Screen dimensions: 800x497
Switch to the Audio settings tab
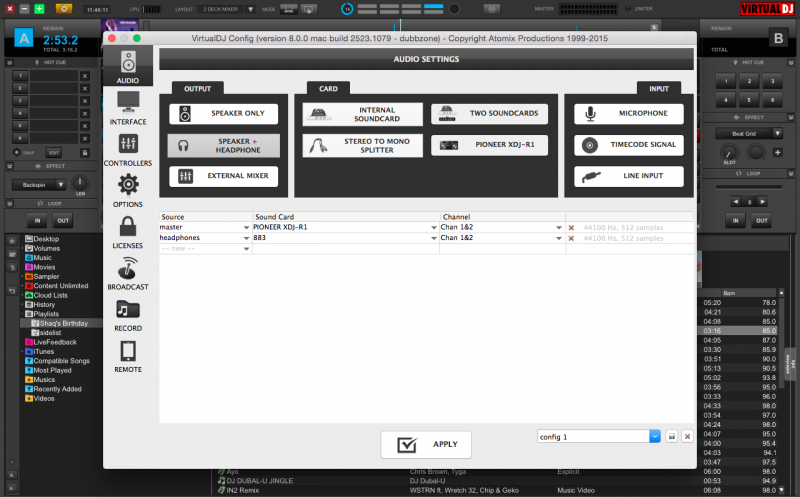[128, 65]
